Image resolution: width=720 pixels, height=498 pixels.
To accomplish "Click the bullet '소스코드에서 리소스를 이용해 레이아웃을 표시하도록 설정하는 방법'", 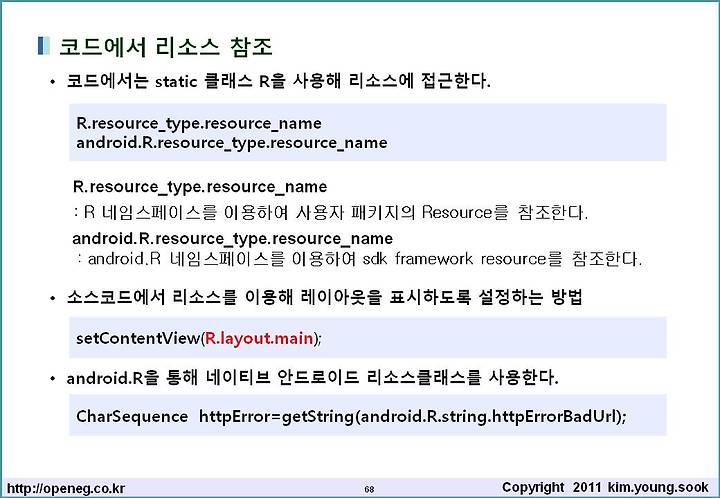I will (325, 297).
